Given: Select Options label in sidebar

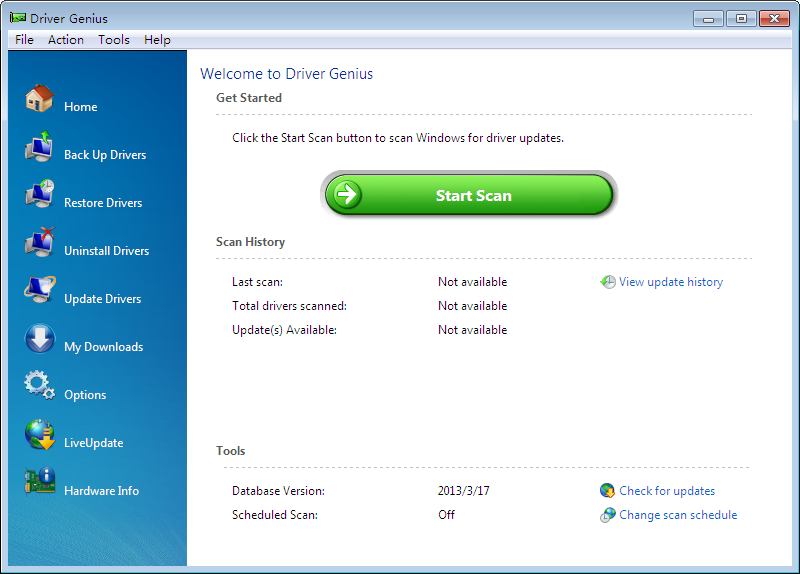Looking at the screenshot, I should (85, 394).
